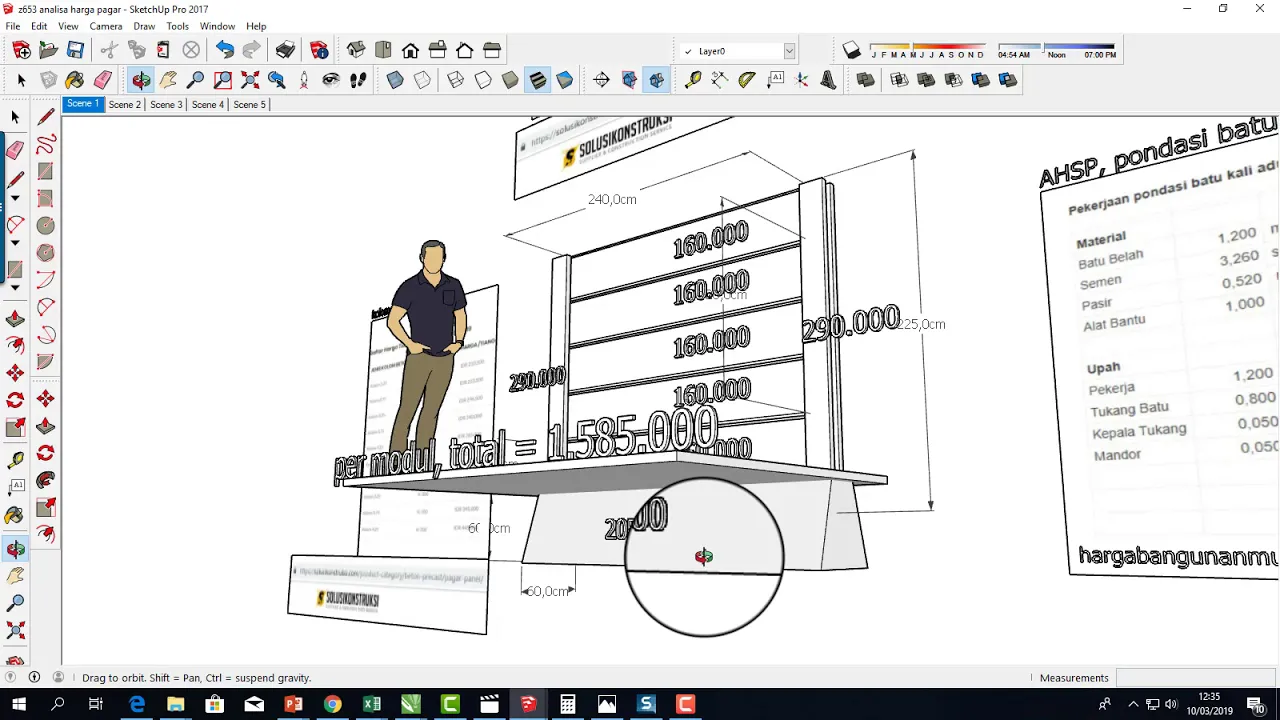Enable Hidden Line face style
Viewport: 1280px width, 720px height.
[483, 80]
